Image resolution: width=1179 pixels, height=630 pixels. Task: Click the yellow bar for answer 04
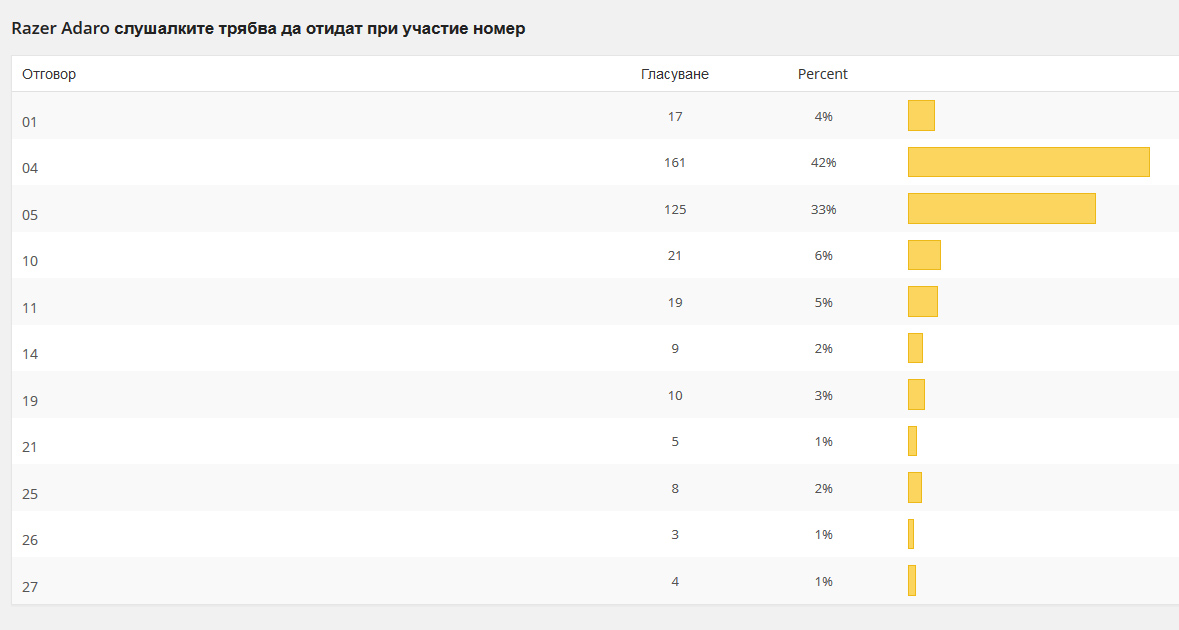click(x=1028, y=162)
